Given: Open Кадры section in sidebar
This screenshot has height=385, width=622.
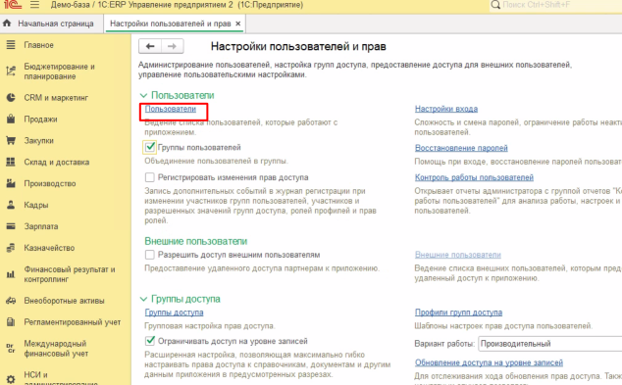Looking at the screenshot, I should tap(36, 205).
